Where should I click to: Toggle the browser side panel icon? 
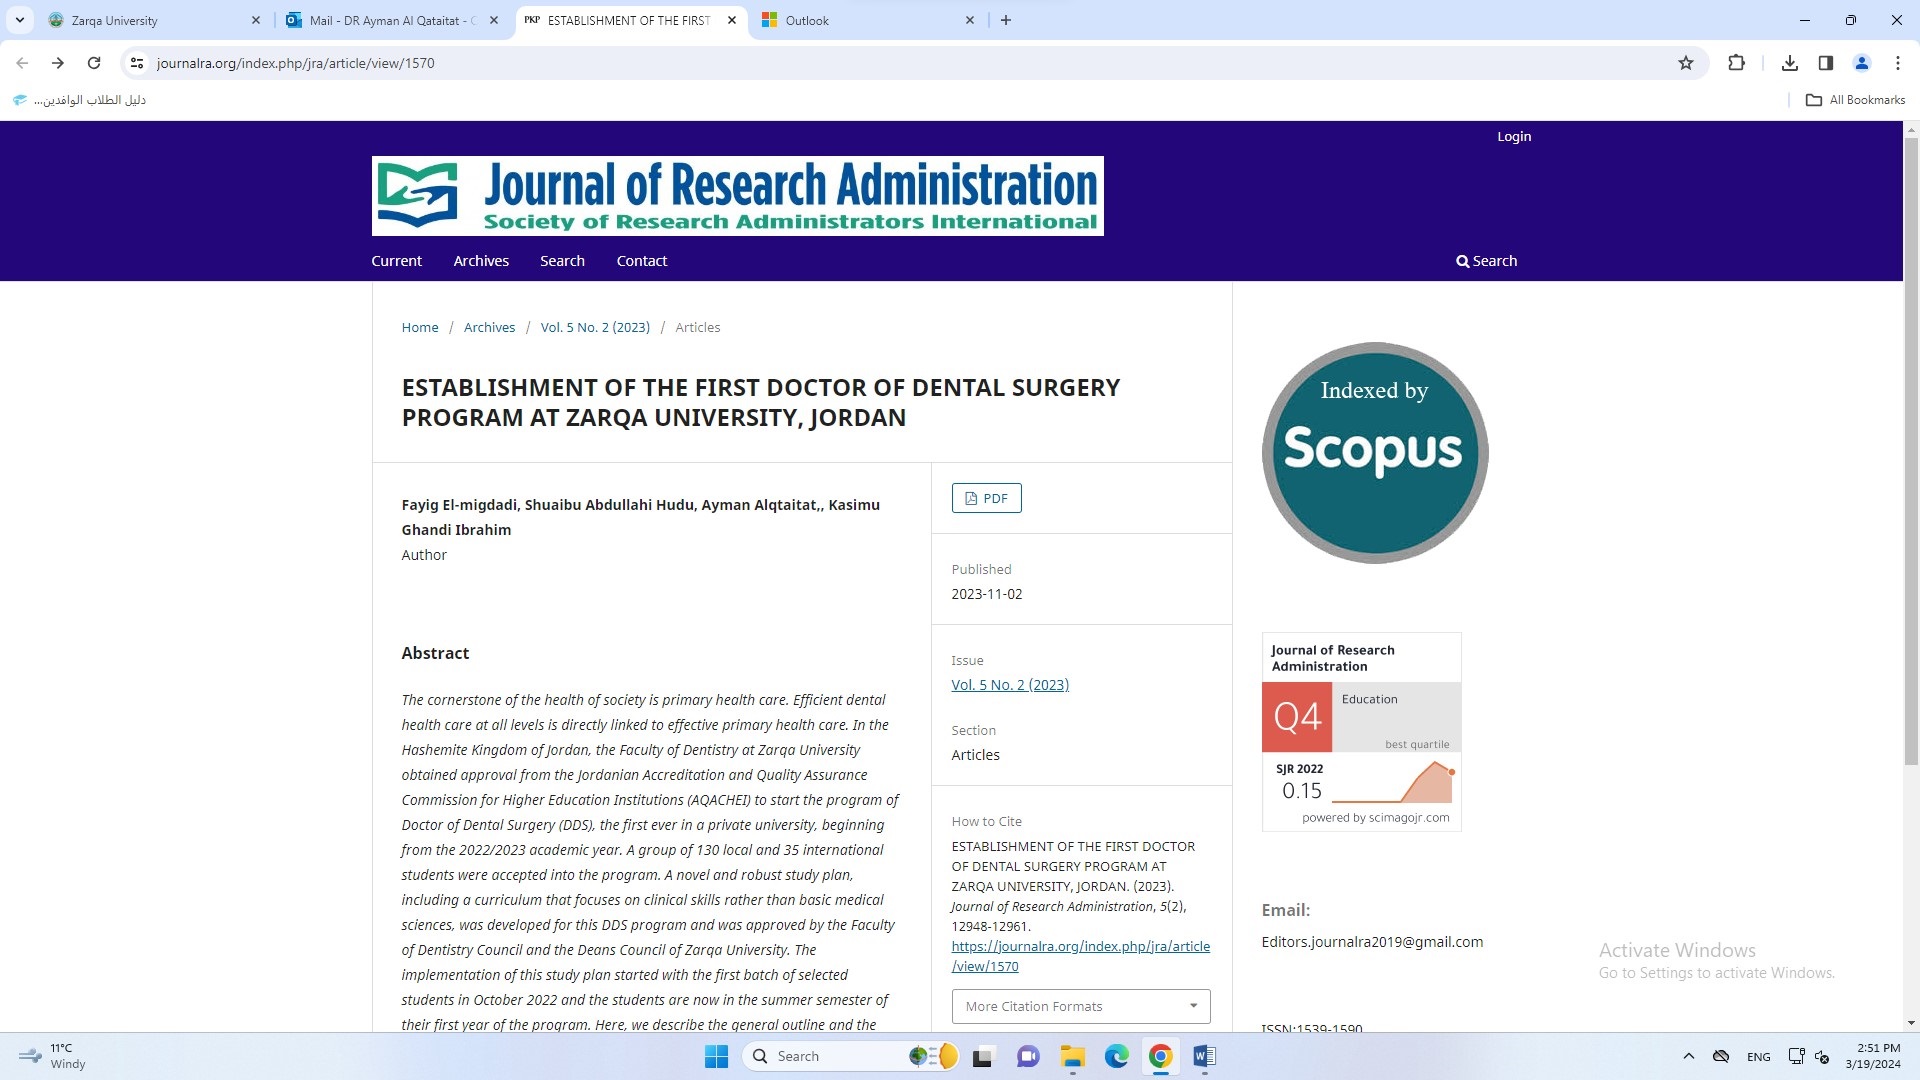pyautogui.click(x=1826, y=63)
